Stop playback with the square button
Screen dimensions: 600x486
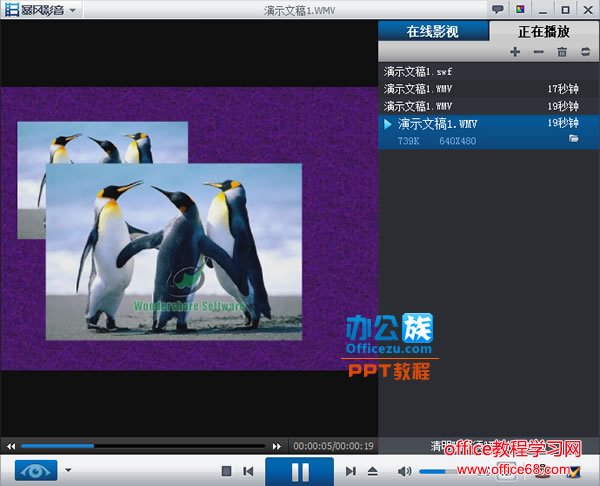pos(227,471)
